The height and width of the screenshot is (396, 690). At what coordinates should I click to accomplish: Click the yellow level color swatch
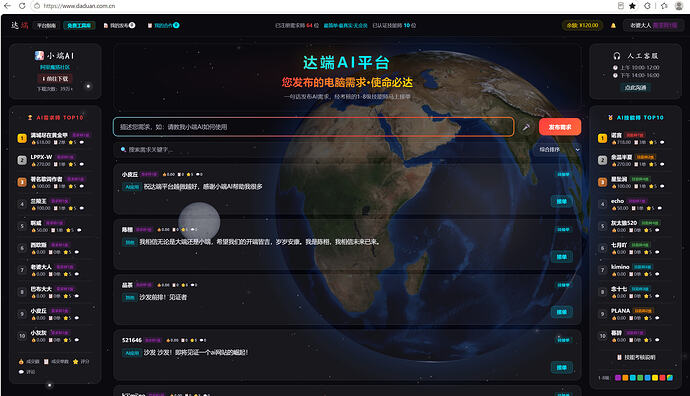point(655,378)
